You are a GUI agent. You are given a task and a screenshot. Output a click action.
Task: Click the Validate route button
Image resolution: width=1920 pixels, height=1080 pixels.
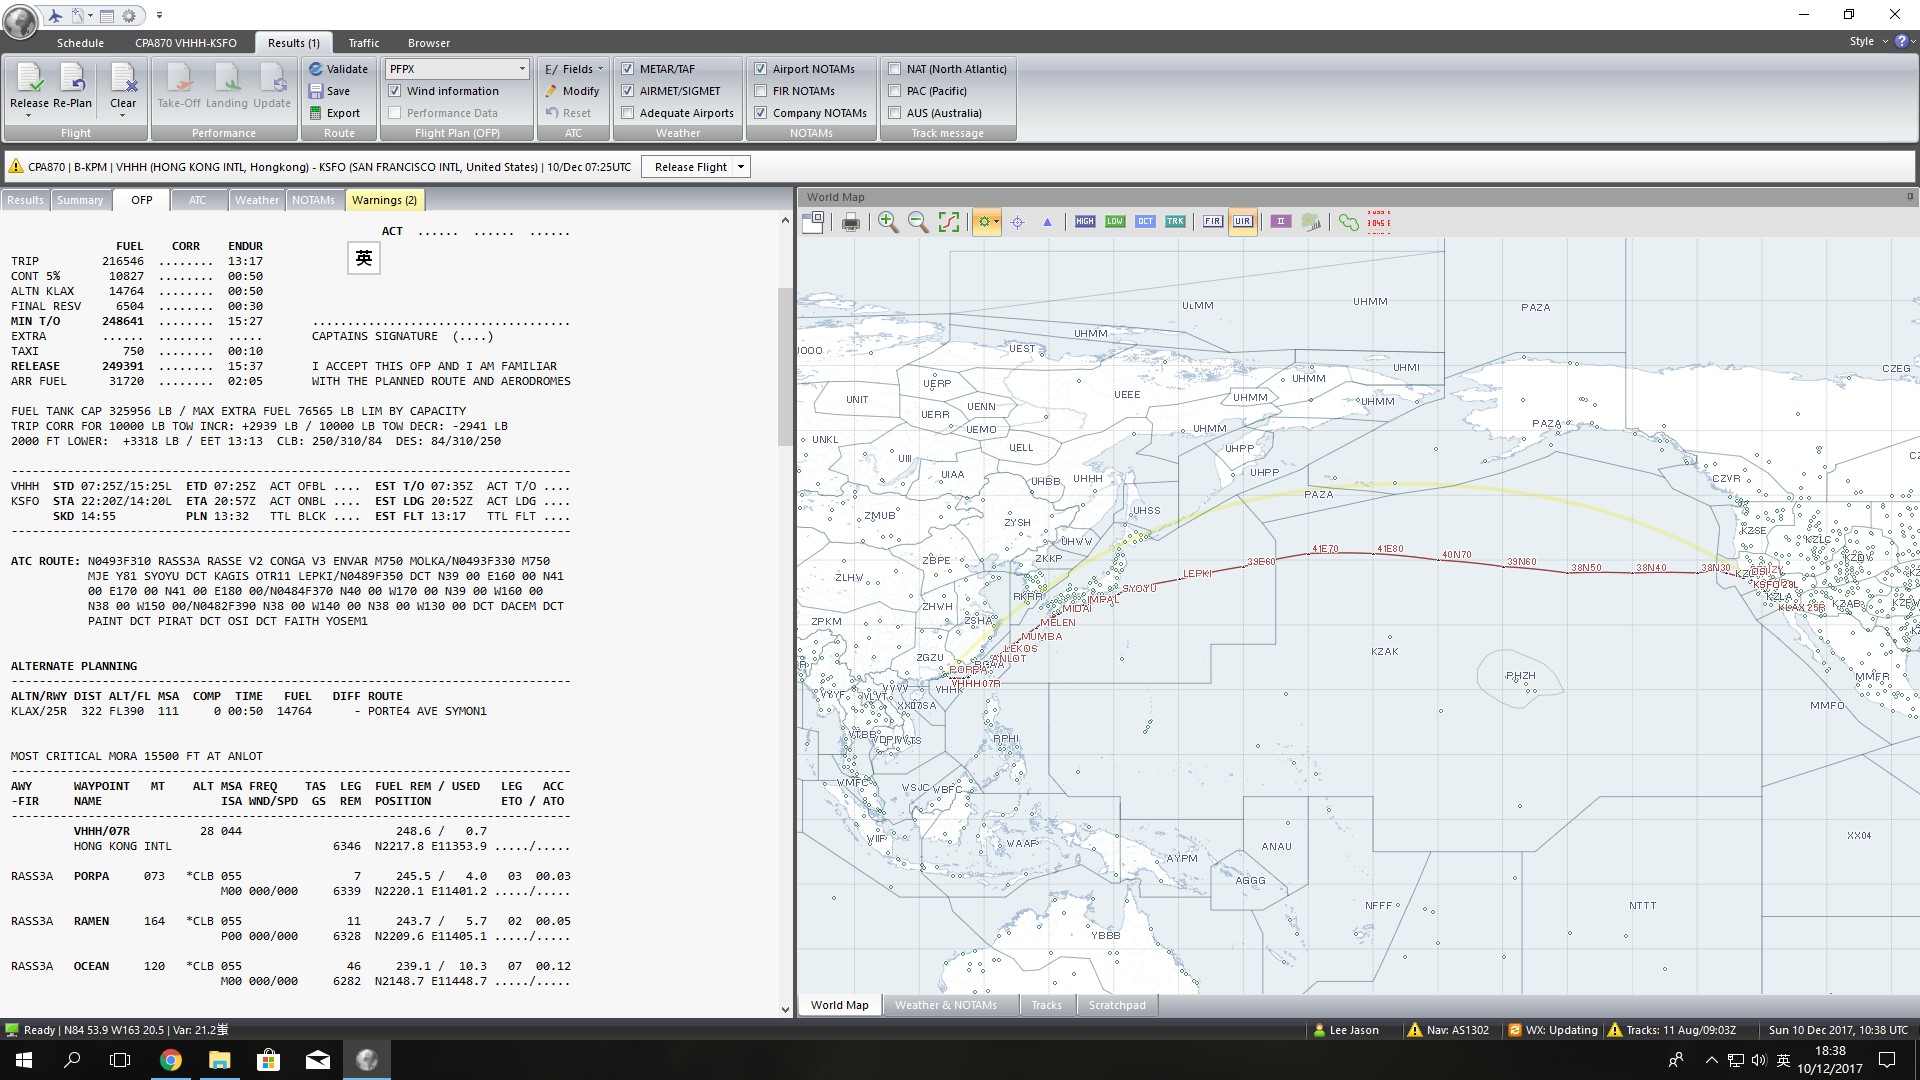click(x=336, y=69)
